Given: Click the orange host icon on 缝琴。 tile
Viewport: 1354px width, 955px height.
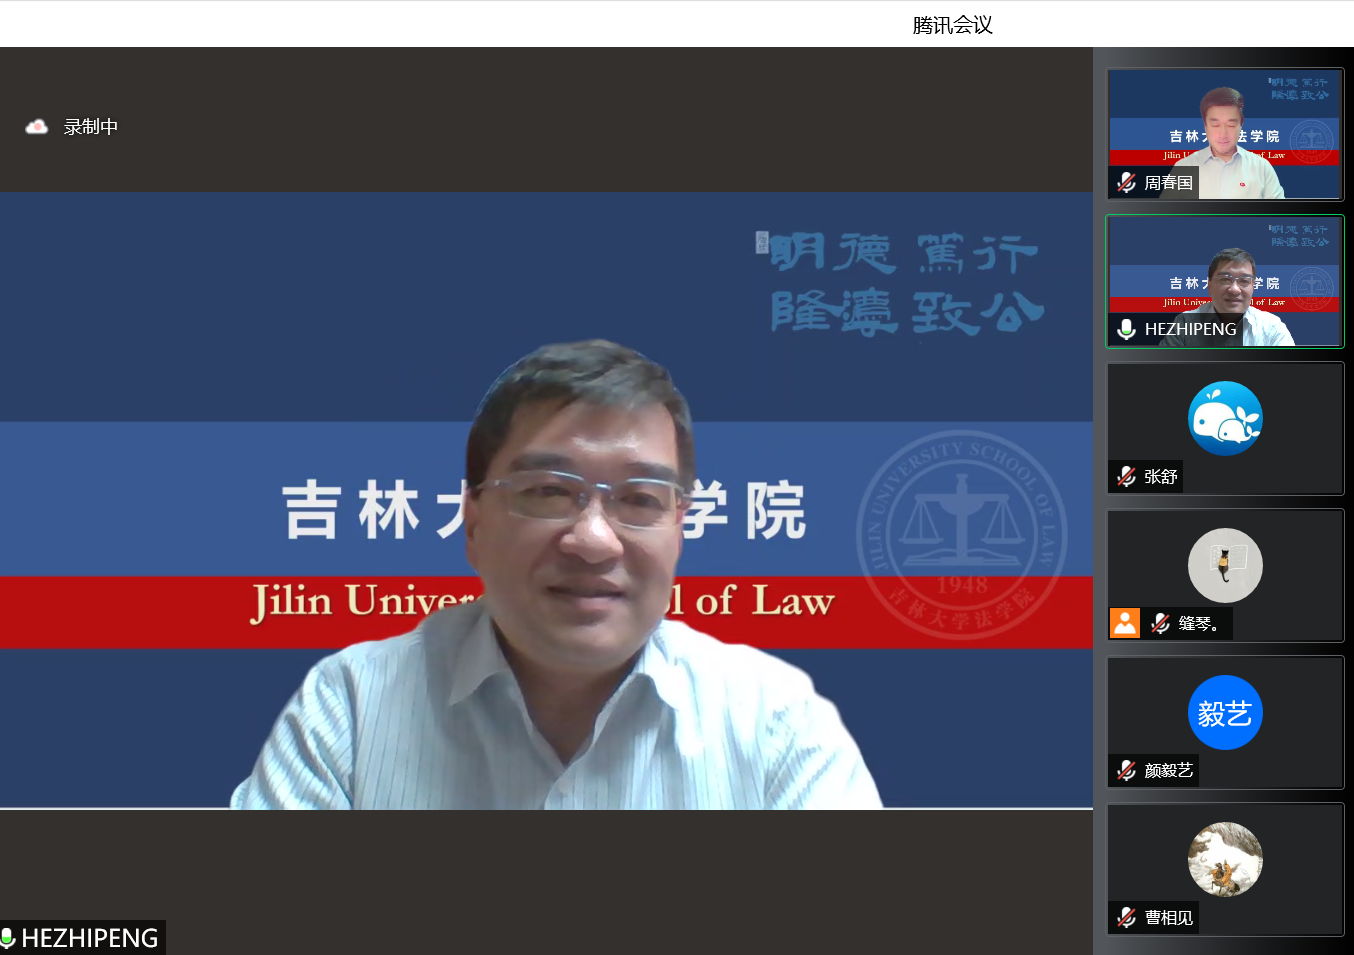Looking at the screenshot, I should (x=1125, y=623).
